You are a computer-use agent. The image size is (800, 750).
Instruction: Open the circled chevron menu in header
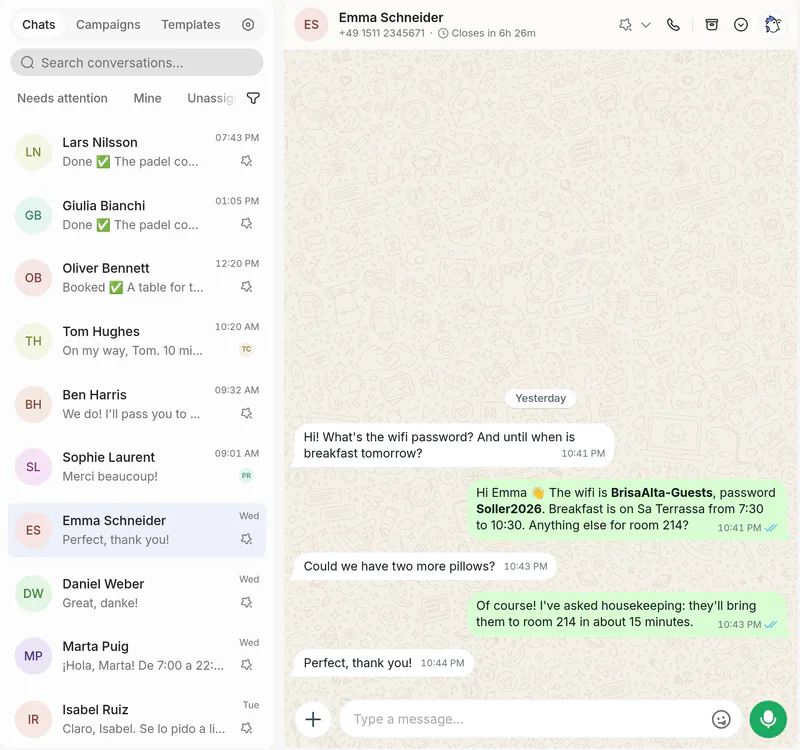[x=741, y=24]
